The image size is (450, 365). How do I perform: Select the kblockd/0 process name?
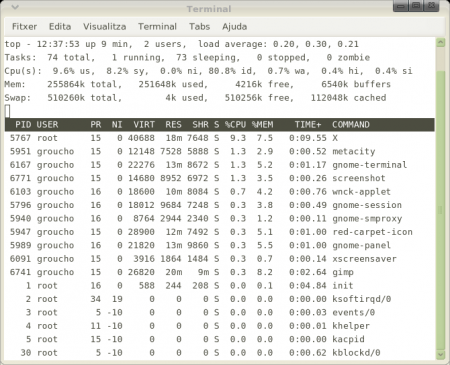click(356, 353)
